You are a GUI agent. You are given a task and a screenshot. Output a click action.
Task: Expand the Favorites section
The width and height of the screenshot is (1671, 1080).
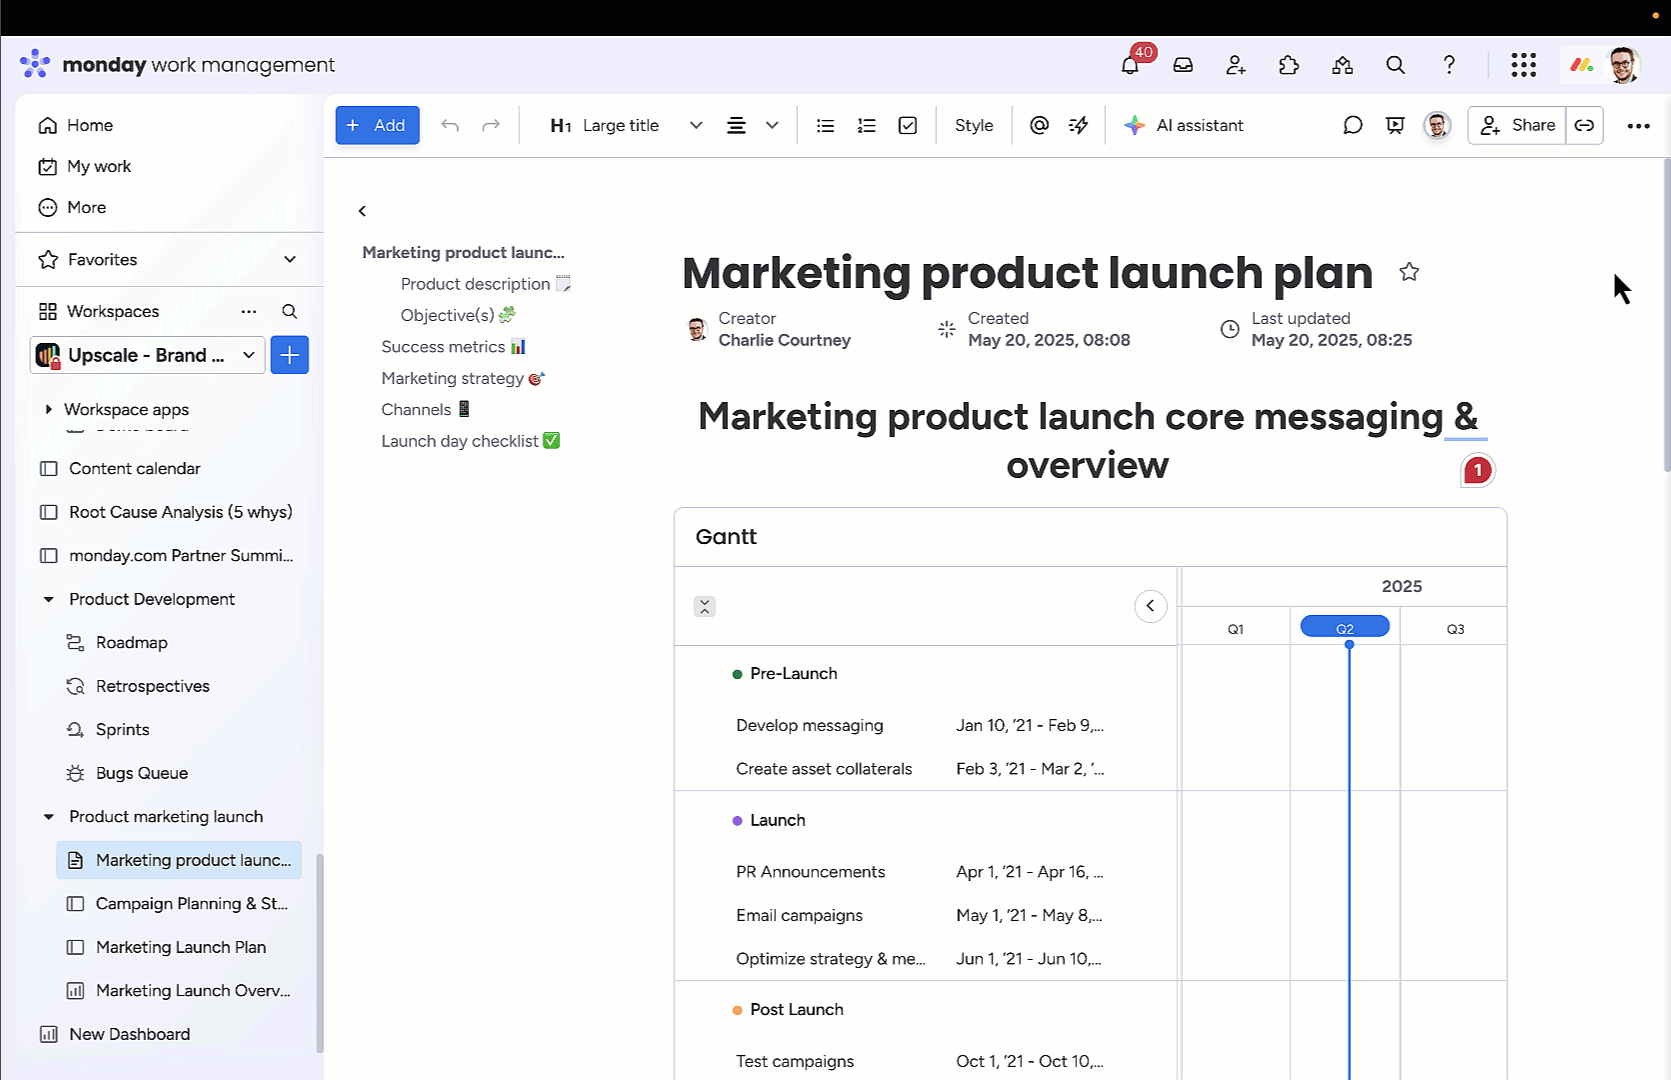(x=290, y=260)
